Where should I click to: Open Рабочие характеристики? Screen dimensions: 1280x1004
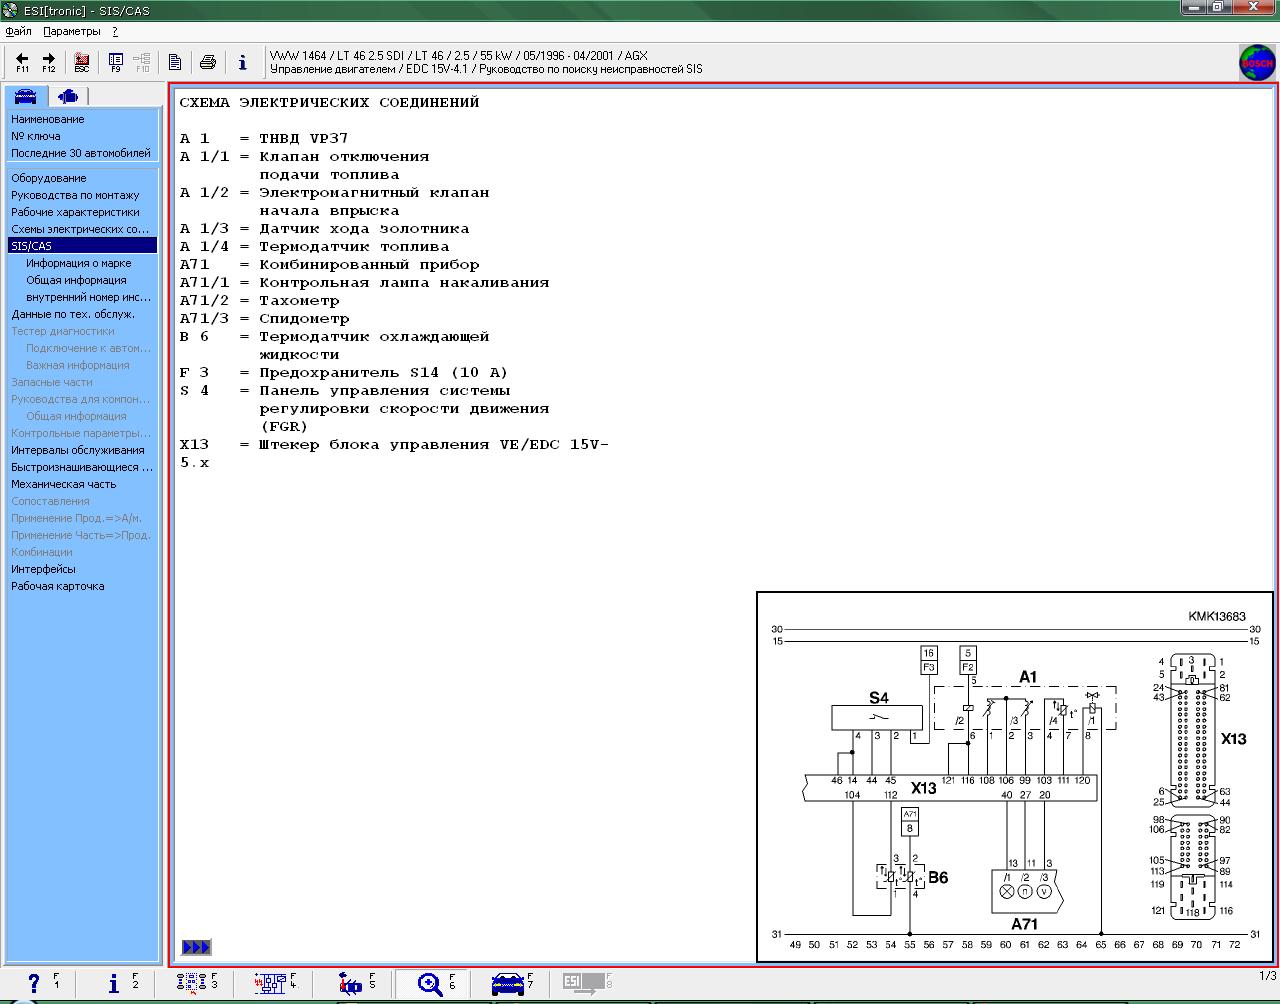[x=75, y=212]
